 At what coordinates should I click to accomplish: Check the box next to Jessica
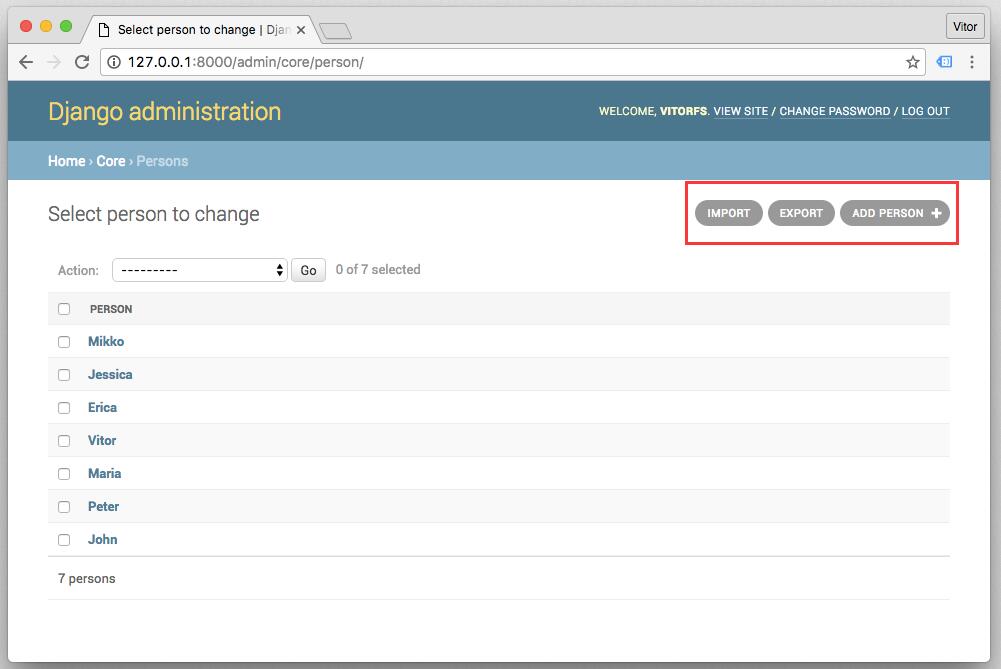click(64, 375)
